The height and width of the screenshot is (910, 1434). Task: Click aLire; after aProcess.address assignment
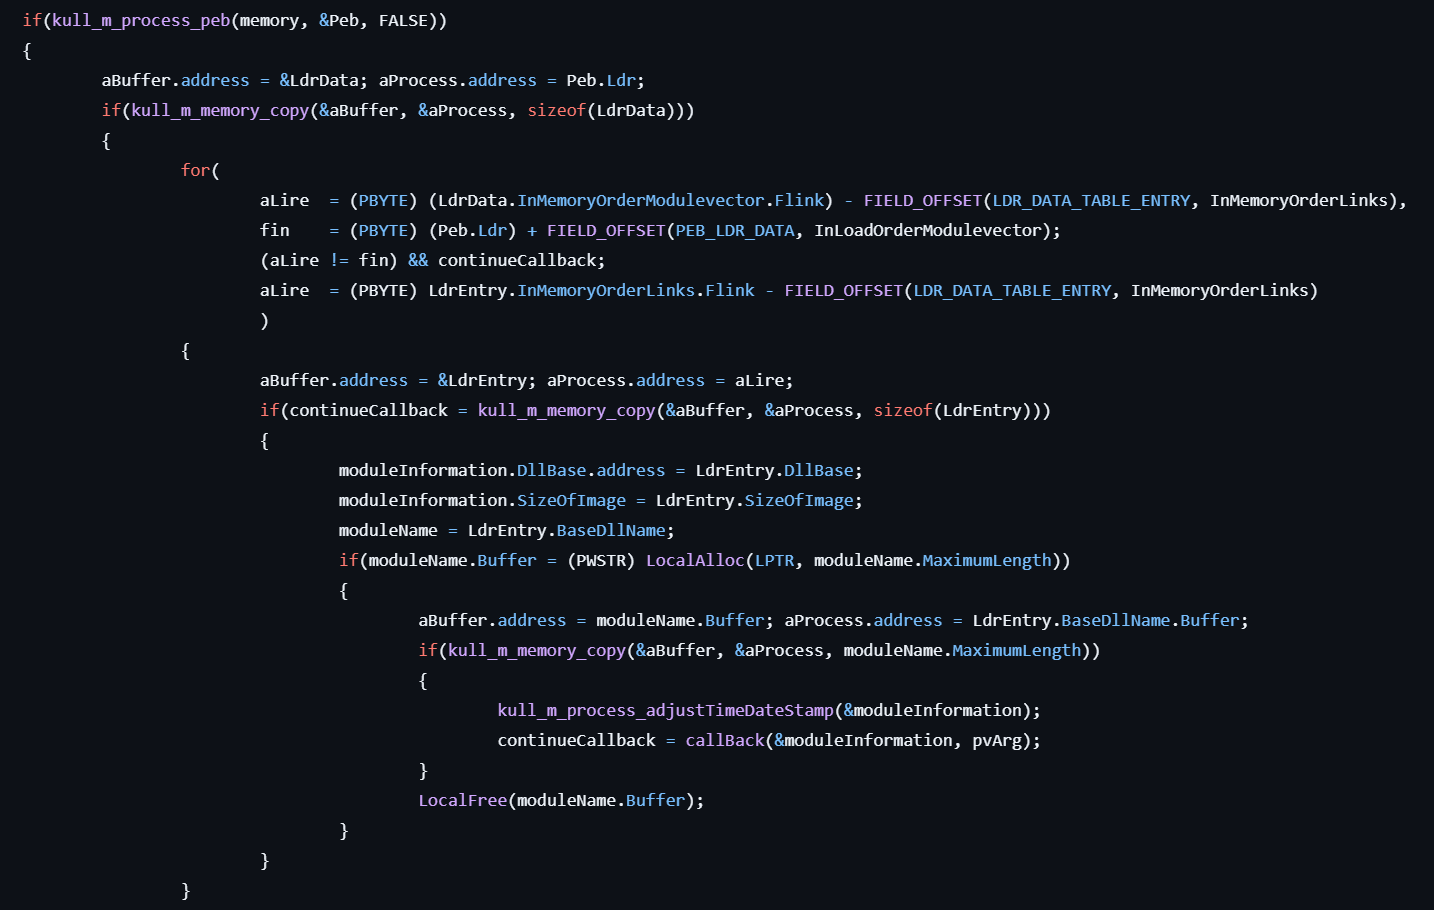coord(764,380)
